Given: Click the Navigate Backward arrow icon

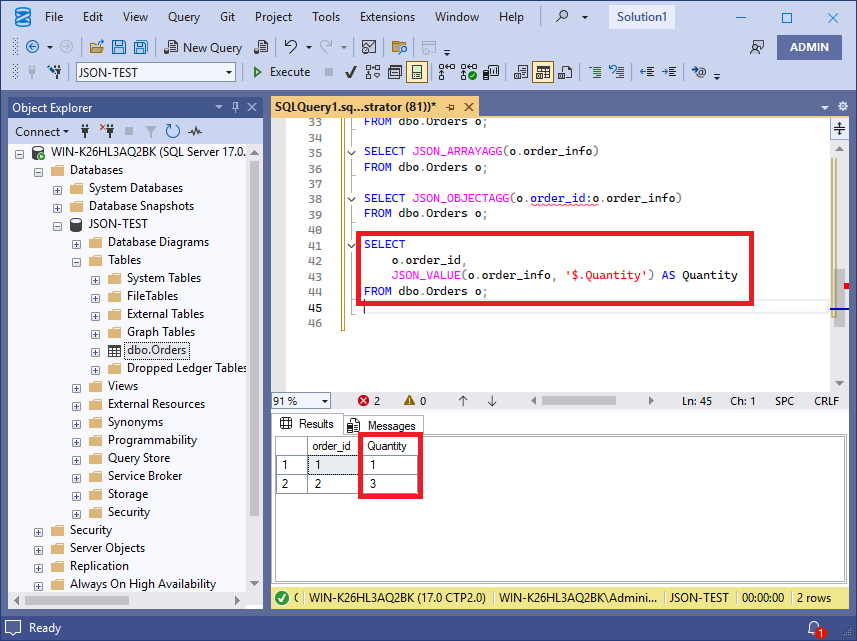Looking at the screenshot, I should (32, 48).
